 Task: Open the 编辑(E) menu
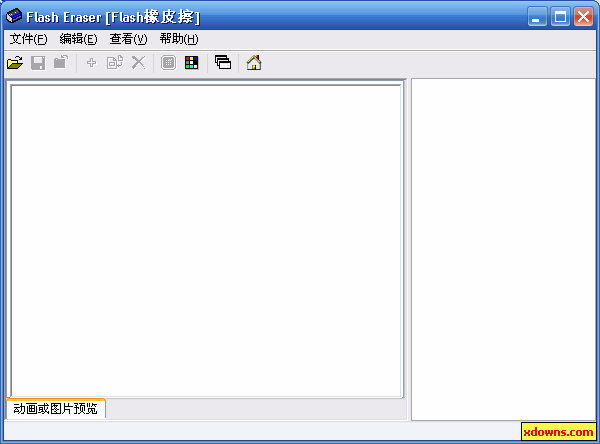point(78,39)
